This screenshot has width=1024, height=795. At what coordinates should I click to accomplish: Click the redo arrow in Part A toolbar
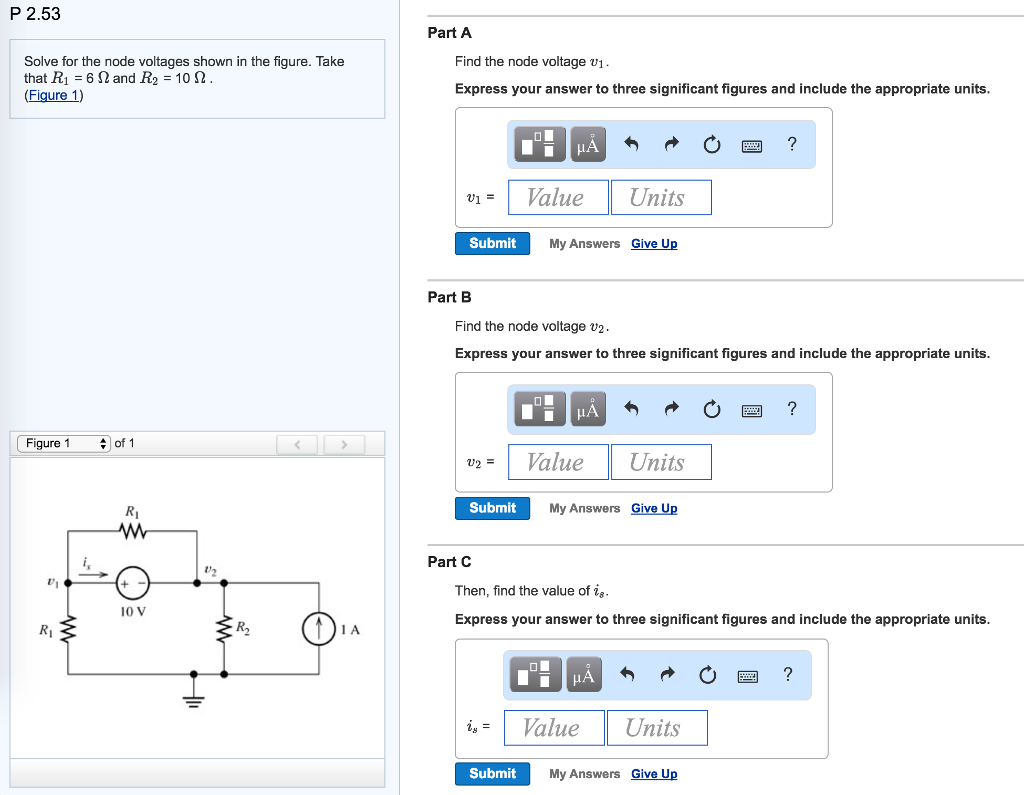point(671,143)
